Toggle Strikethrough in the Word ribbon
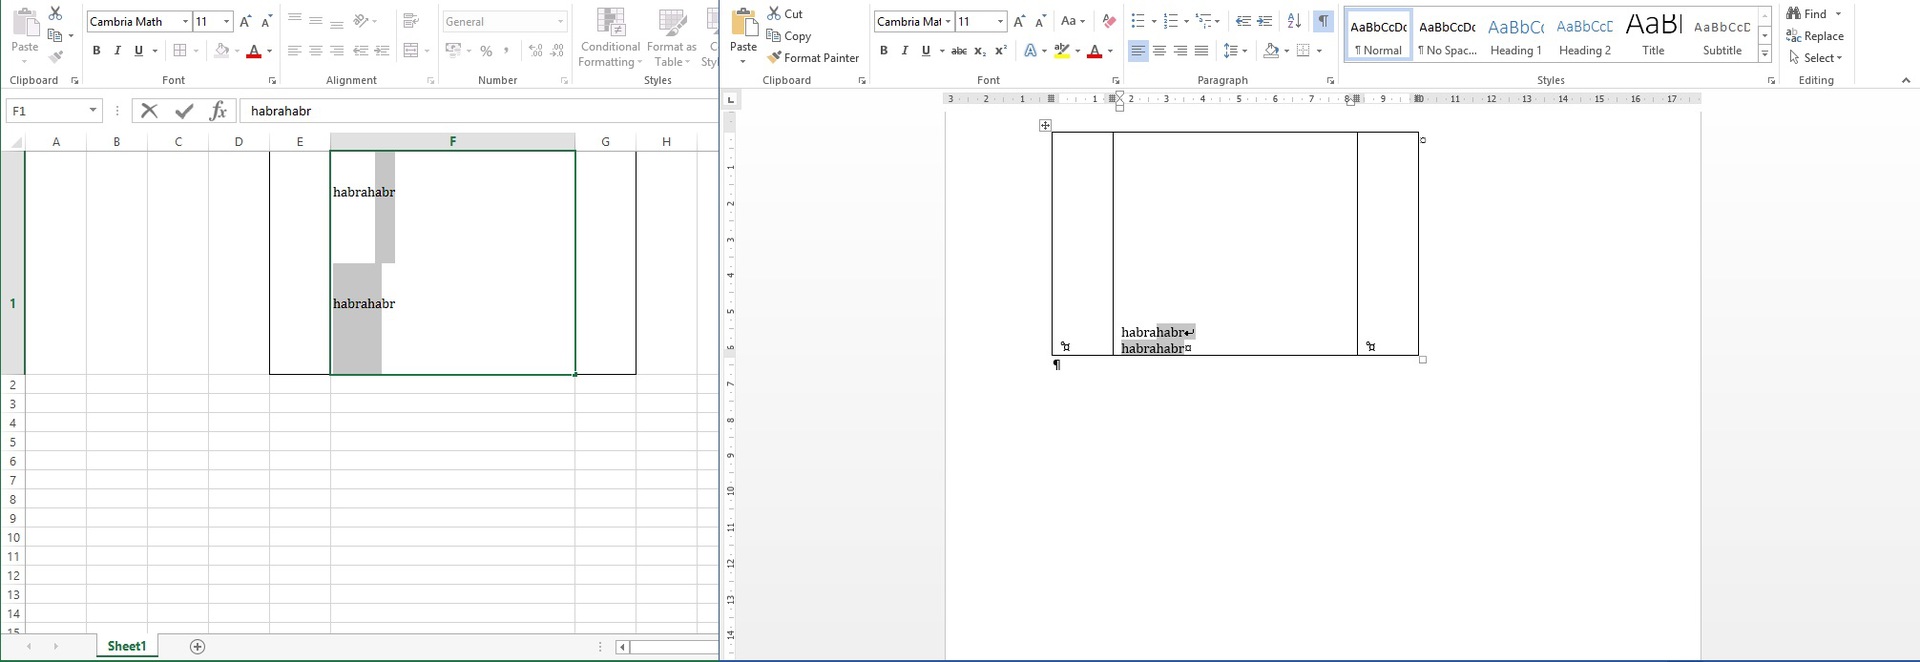The image size is (1920, 662). 958,50
